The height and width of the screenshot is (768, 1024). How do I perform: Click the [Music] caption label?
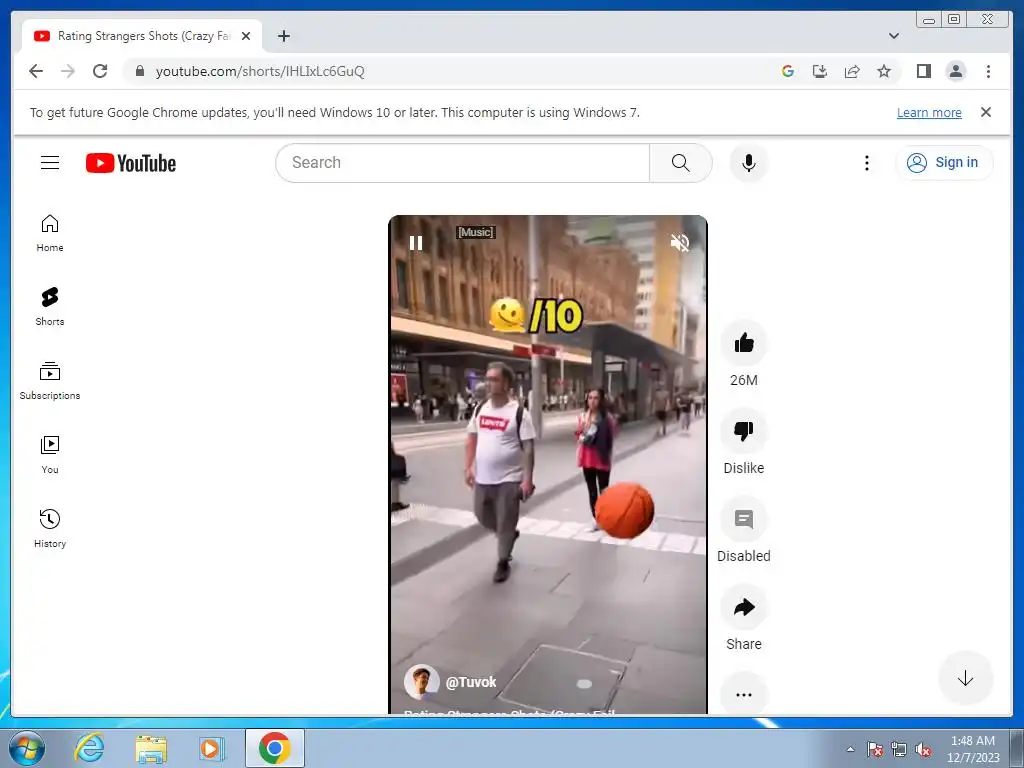tap(475, 232)
